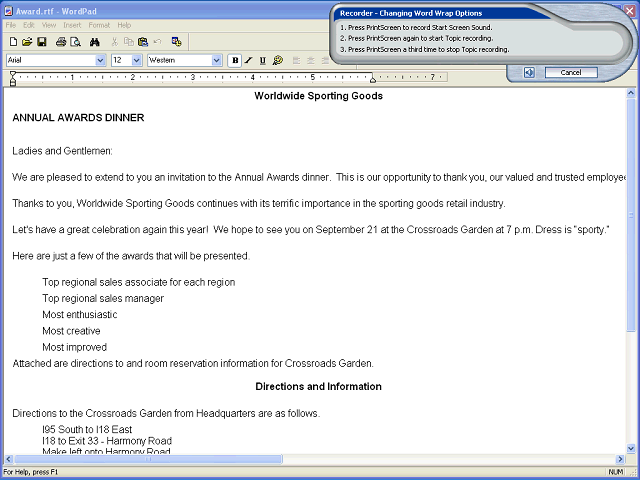The height and width of the screenshot is (480, 640).
Task: Click the vertical scrollbar thumb
Action: pos(631,214)
